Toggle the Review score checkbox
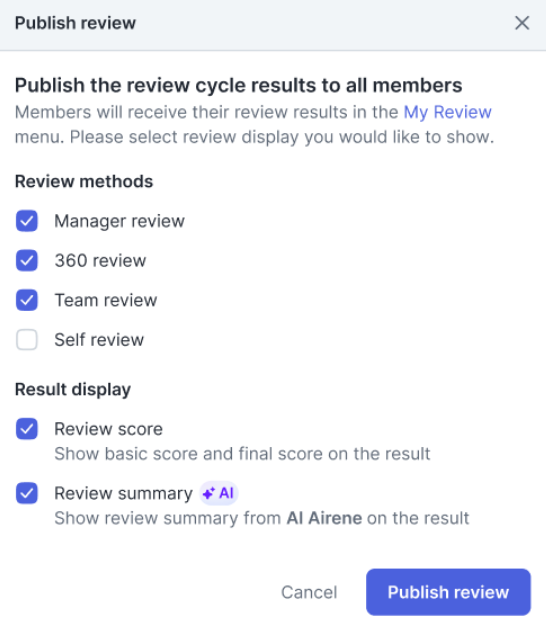This screenshot has height=634, width=546. coord(27,429)
